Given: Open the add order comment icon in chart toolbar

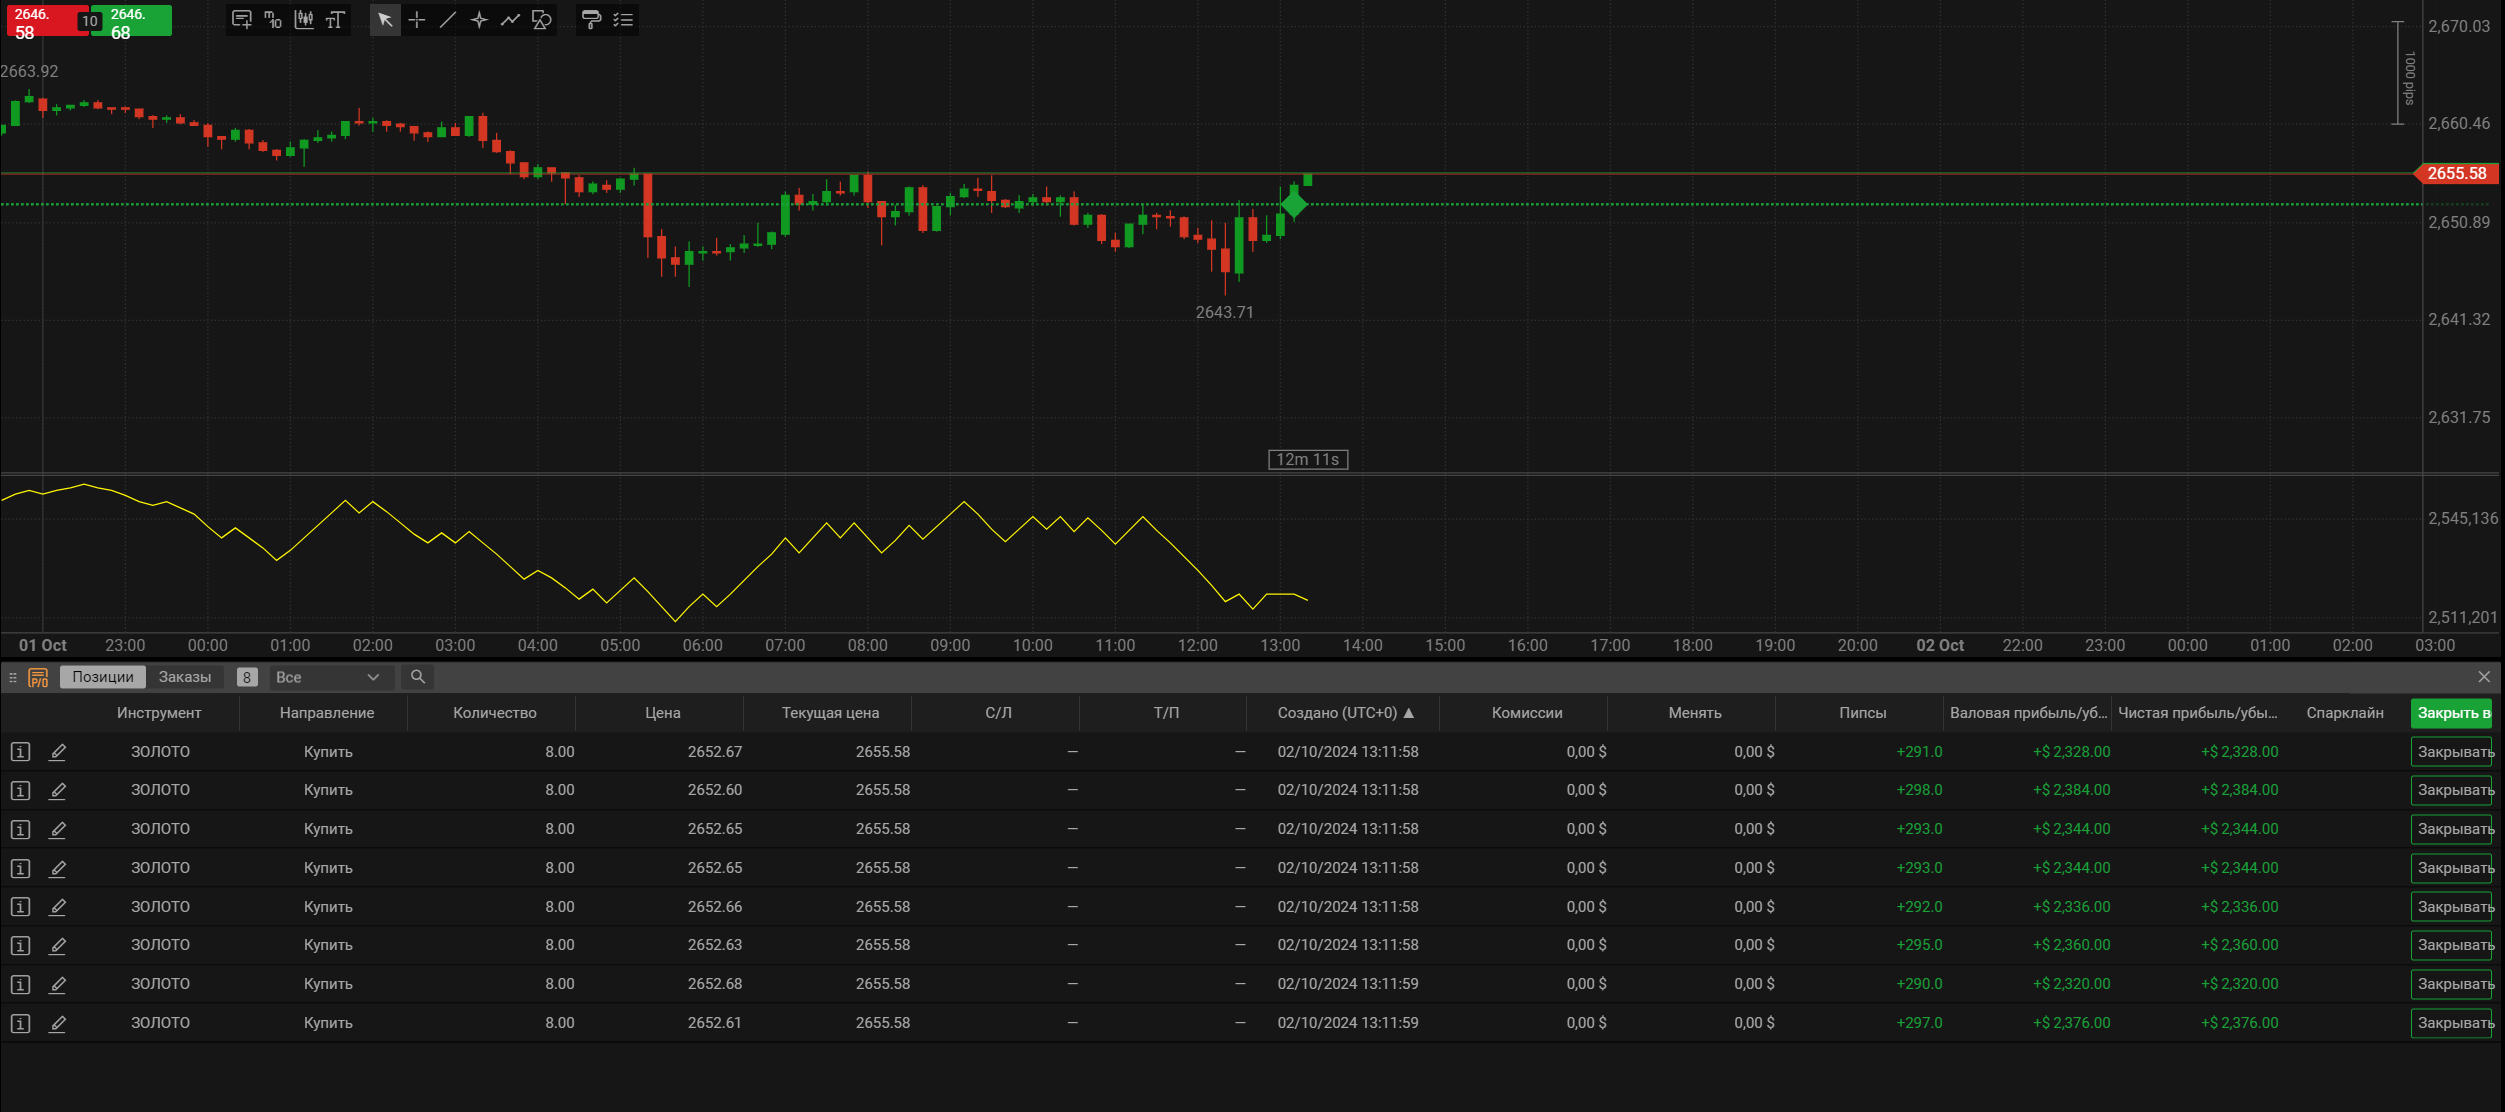Looking at the screenshot, I should [x=242, y=20].
